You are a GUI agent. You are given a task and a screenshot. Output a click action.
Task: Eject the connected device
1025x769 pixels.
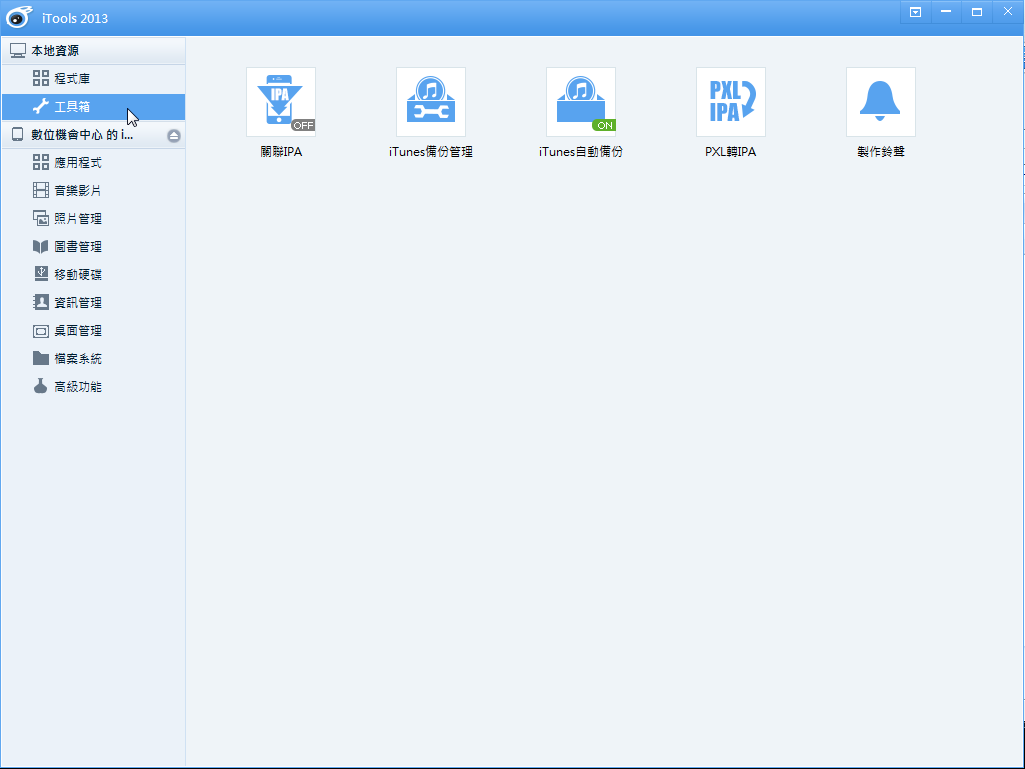tap(174, 135)
